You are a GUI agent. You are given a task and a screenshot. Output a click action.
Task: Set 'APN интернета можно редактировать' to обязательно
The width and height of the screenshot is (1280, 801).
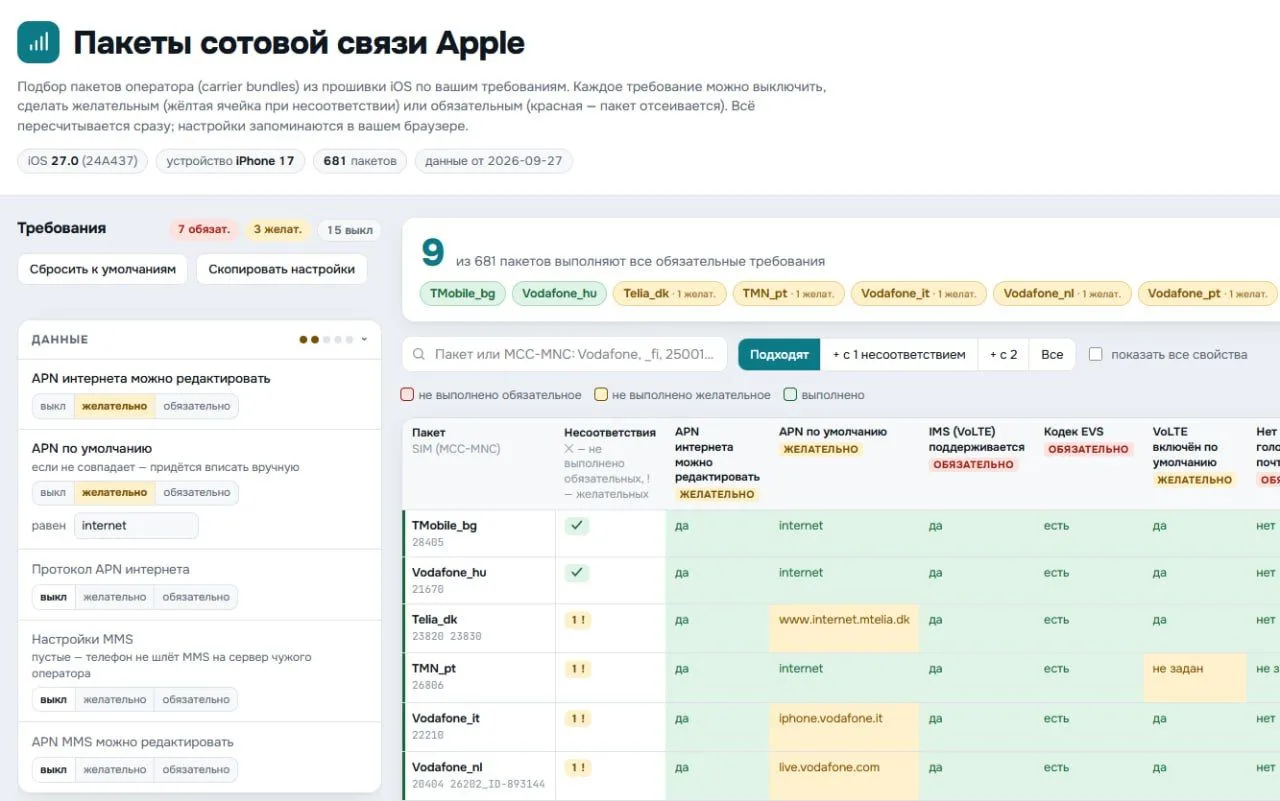(197, 406)
